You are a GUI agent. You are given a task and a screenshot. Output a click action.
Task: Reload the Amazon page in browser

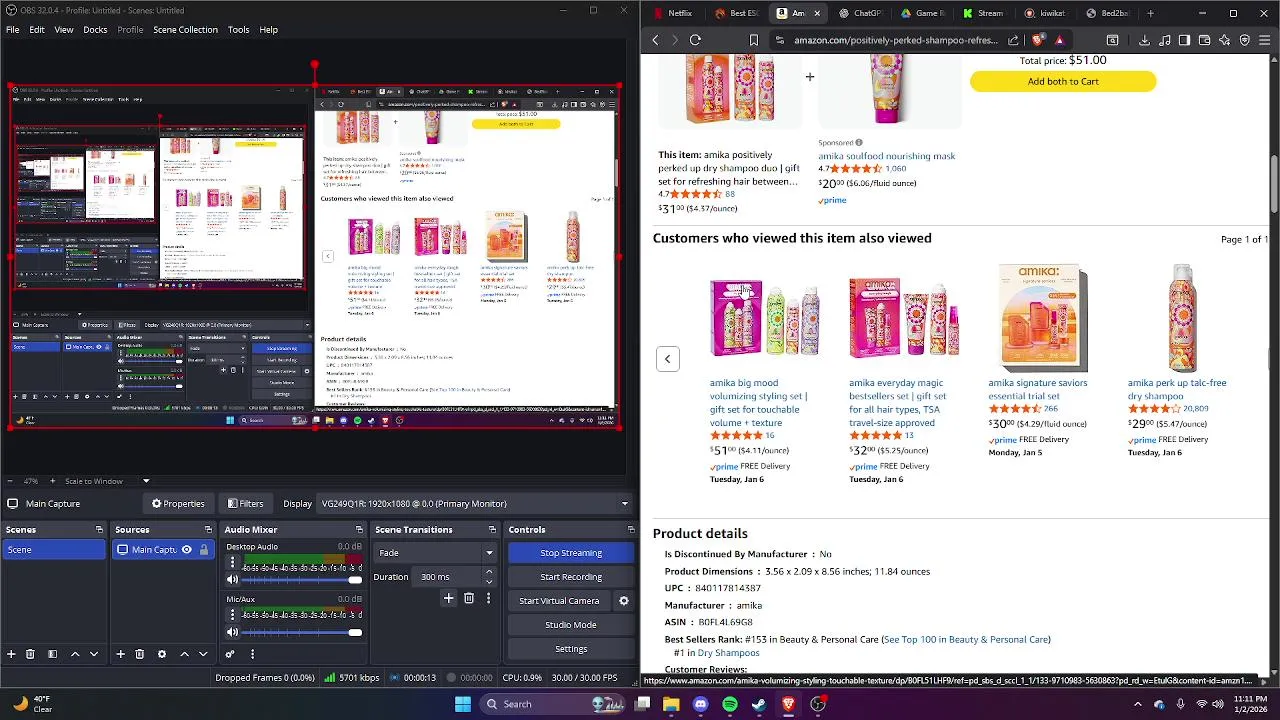(x=695, y=40)
